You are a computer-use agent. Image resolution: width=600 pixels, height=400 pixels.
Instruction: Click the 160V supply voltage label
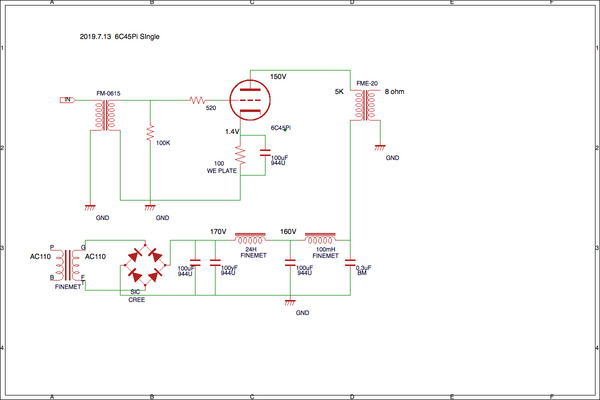pyautogui.click(x=288, y=232)
